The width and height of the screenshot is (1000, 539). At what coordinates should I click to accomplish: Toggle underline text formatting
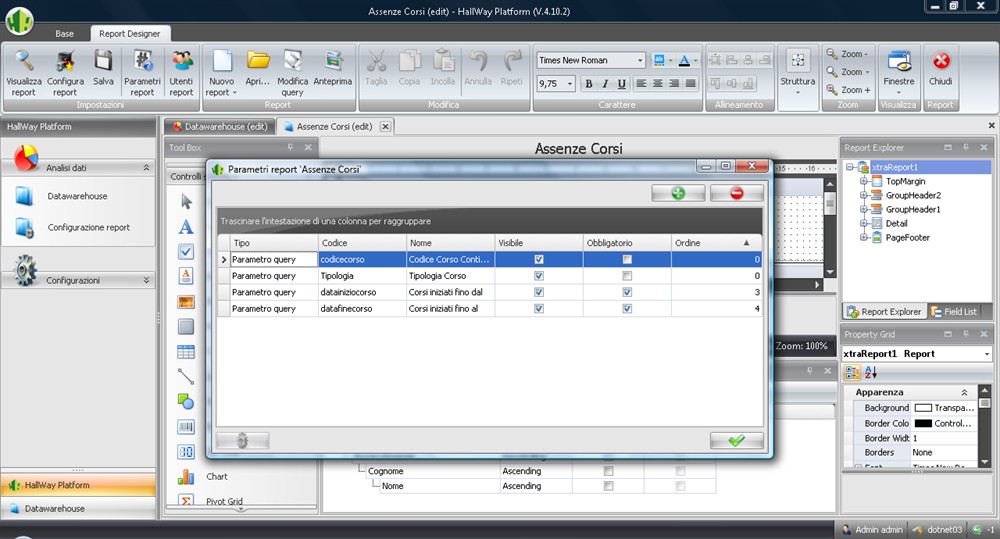pos(622,84)
